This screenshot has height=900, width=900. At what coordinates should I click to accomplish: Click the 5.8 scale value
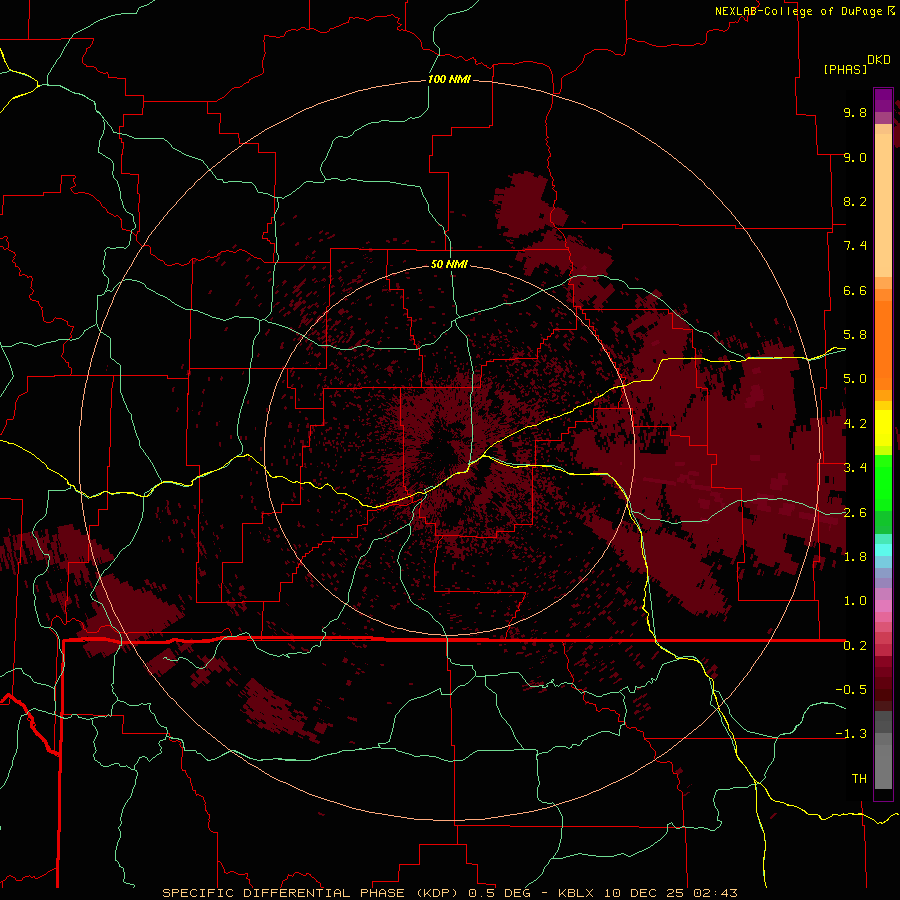pyautogui.click(x=855, y=335)
